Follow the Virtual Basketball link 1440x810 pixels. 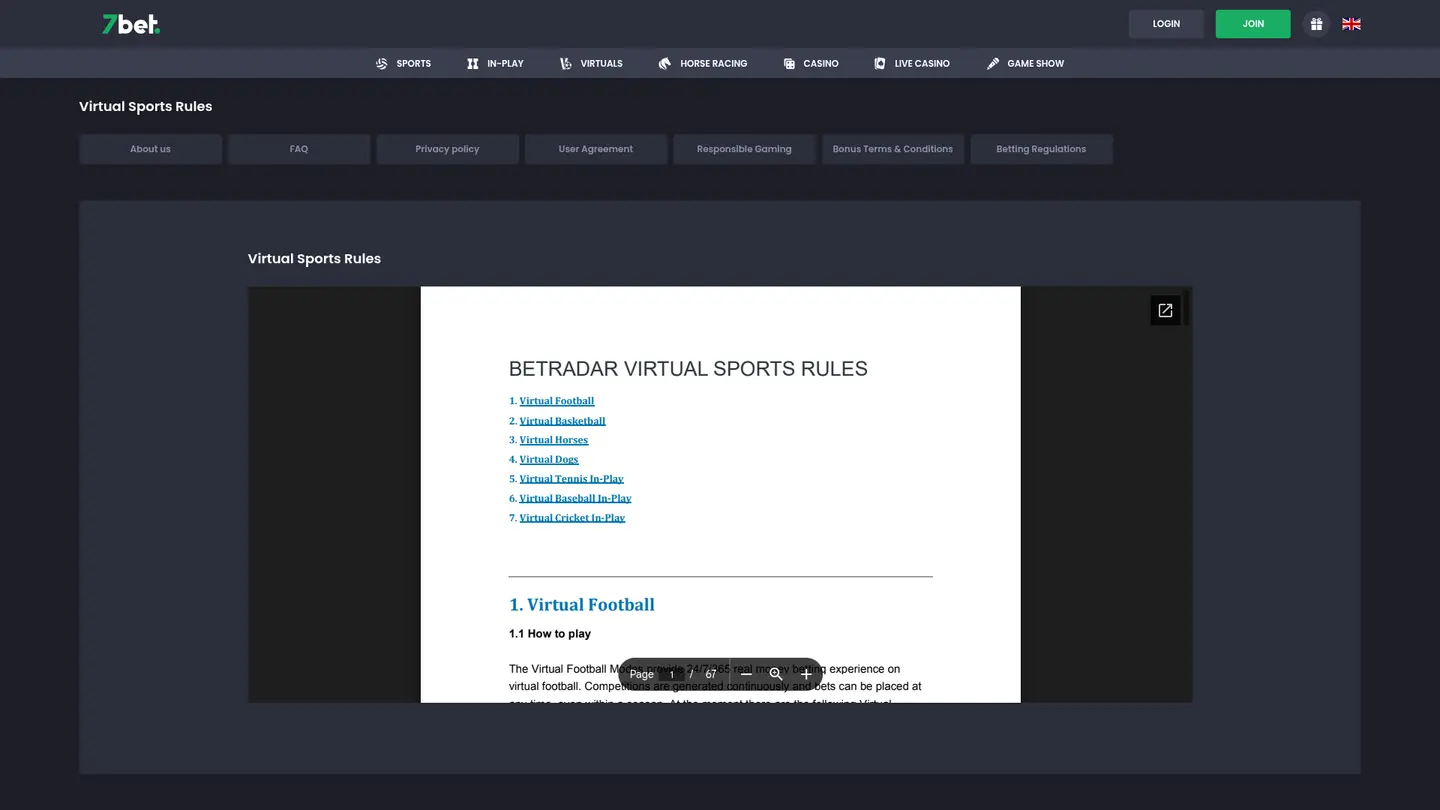(x=562, y=421)
